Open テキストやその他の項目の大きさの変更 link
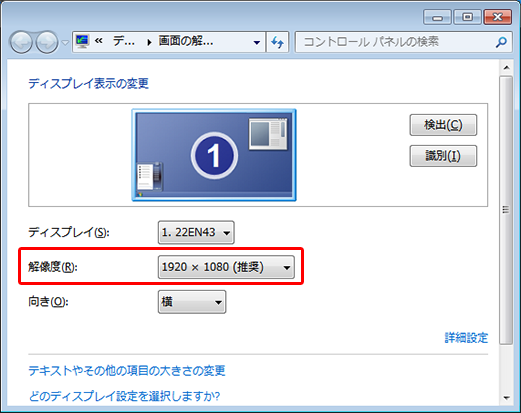 coord(127,371)
